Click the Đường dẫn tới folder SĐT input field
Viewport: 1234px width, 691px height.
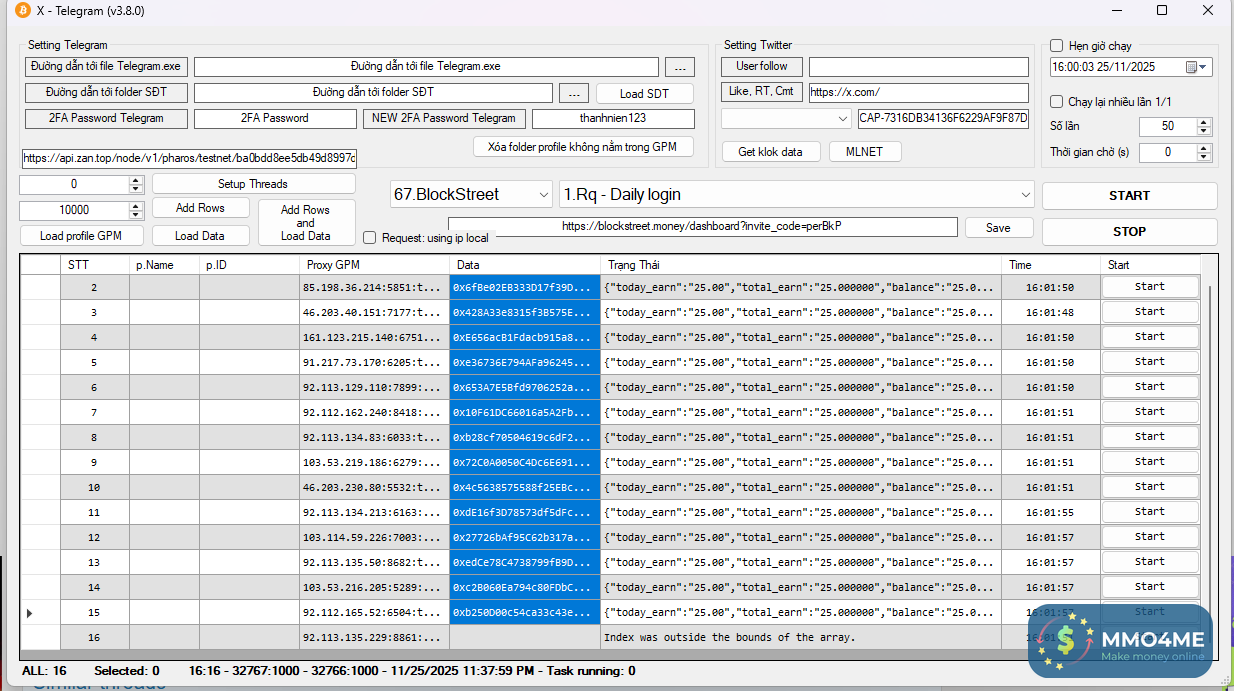pos(373,92)
